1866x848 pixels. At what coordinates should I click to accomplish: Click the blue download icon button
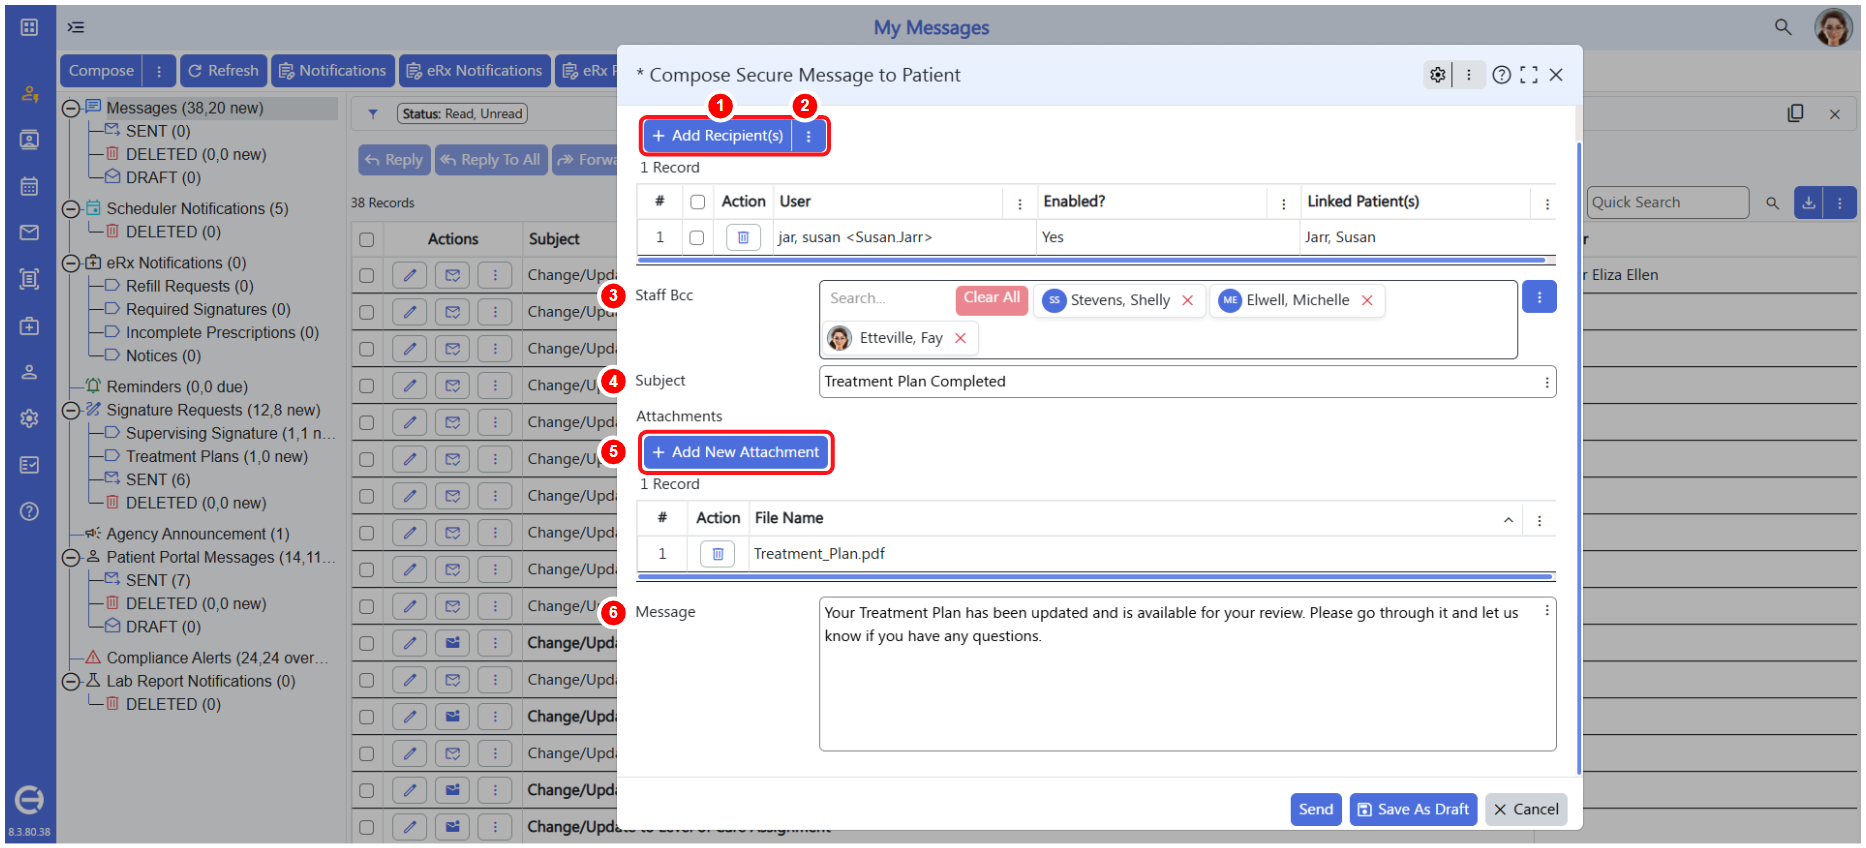click(1809, 203)
